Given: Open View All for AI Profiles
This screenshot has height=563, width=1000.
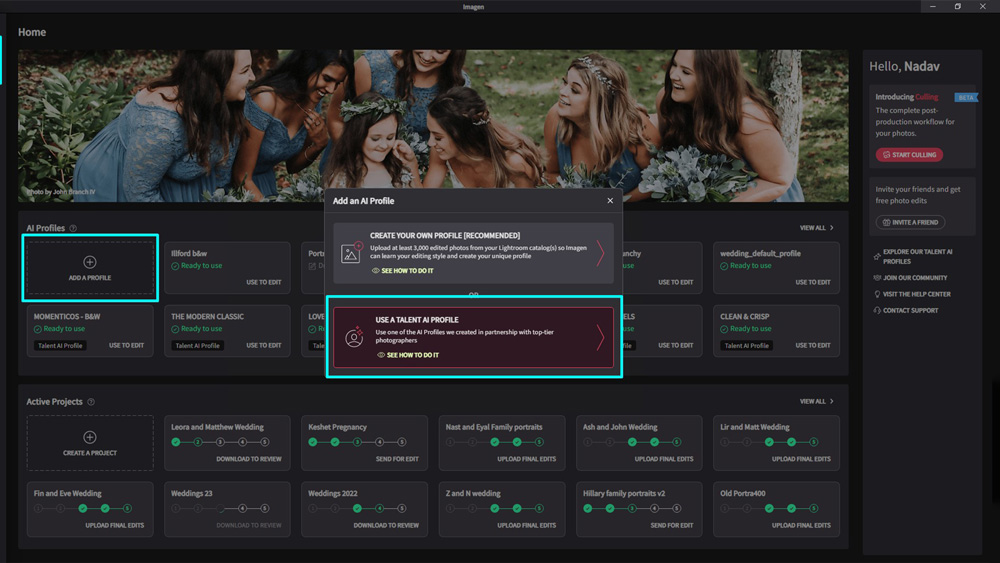Looking at the screenshot, I should click(x=816, y=228).
